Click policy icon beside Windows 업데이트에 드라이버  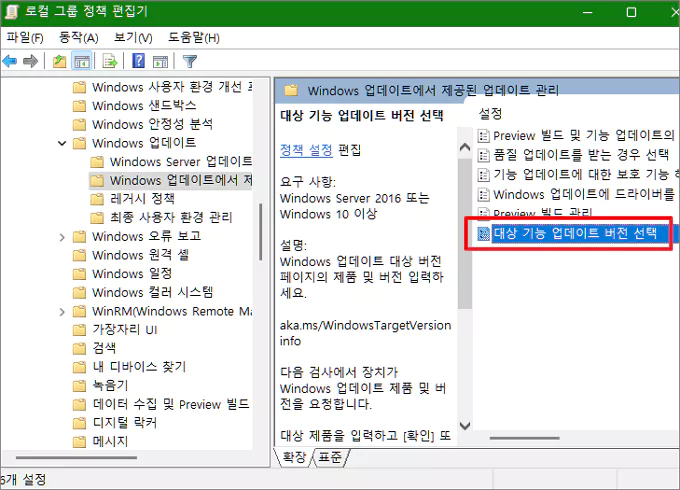point(483,194)
